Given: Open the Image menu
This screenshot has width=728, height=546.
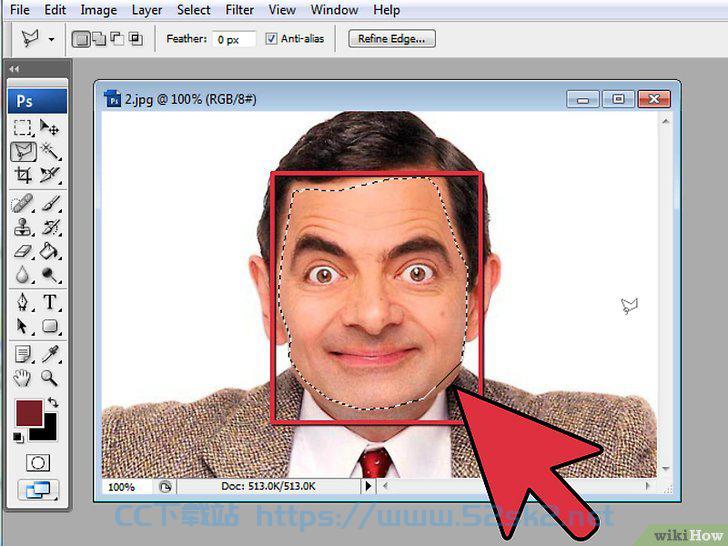Looking at the screenshot, I should 98,9.
